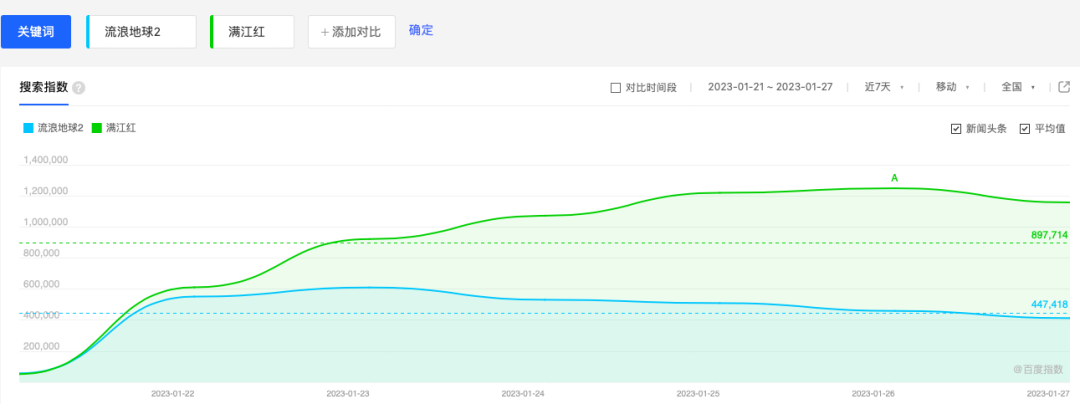Open the share/export icon at top right

click(x=1064, y=87)
